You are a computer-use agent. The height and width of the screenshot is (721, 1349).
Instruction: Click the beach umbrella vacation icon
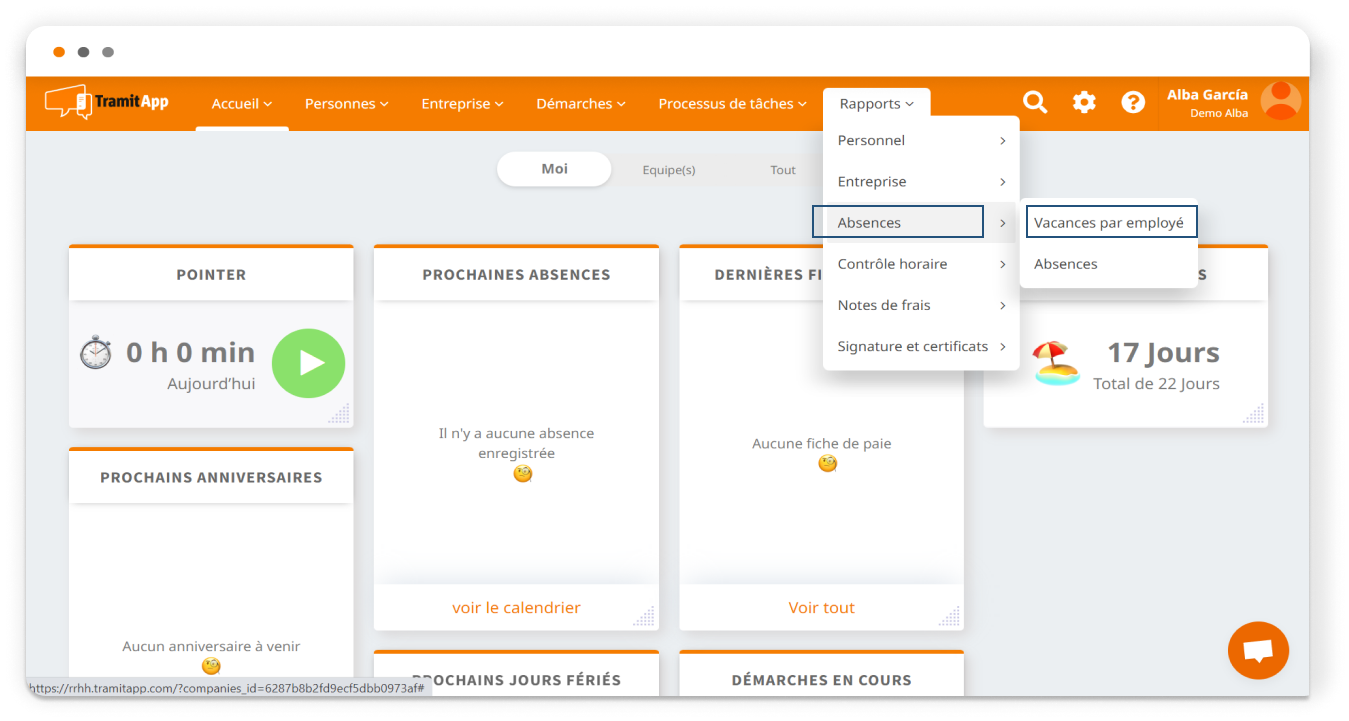1056,363
